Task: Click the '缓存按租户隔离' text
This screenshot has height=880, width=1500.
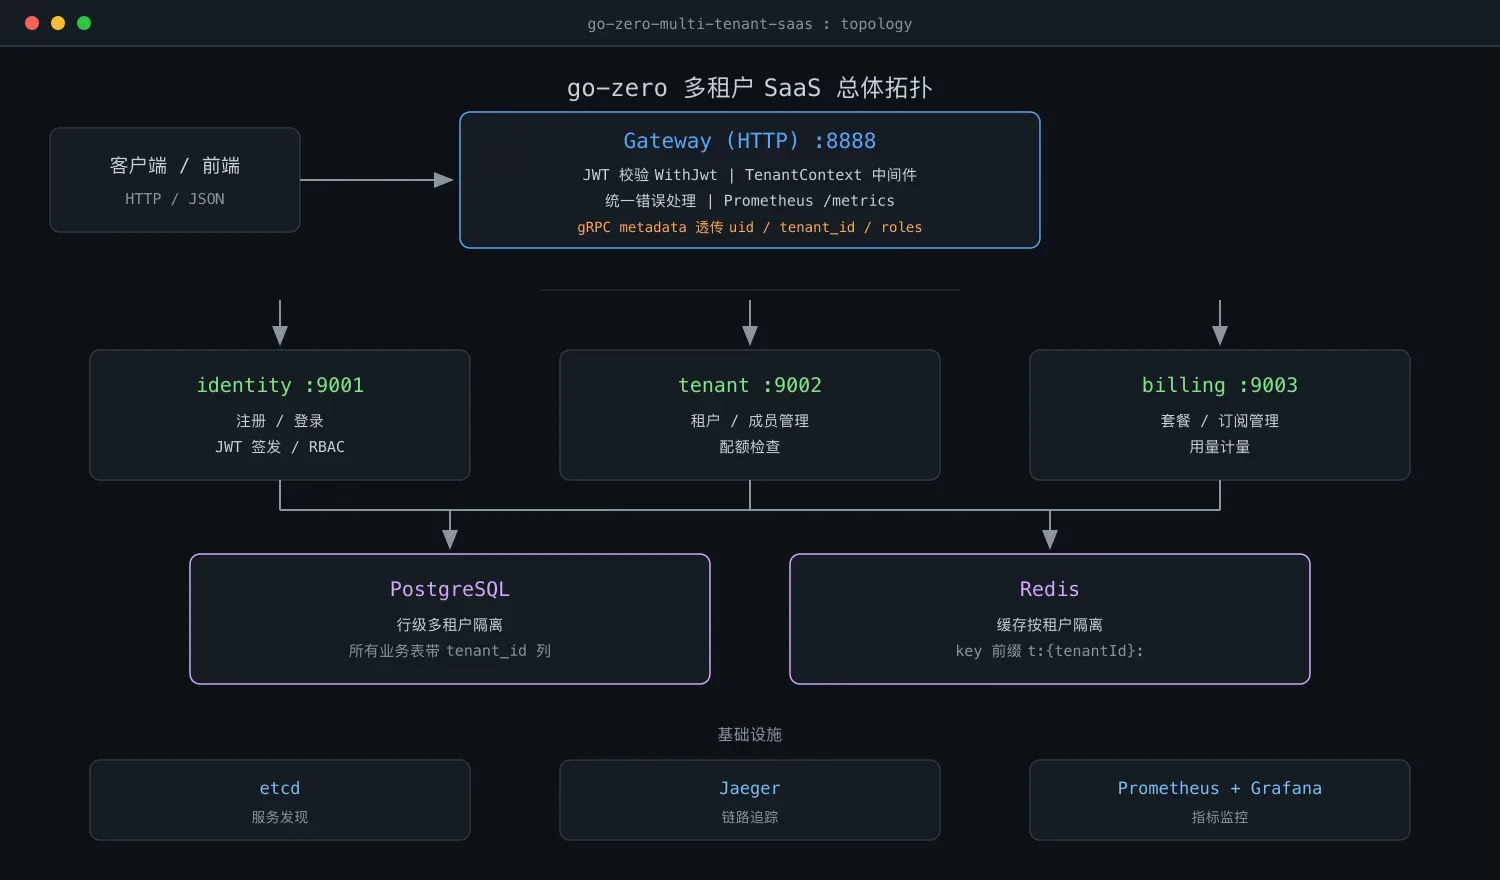Action: [x=1050, y=625]
